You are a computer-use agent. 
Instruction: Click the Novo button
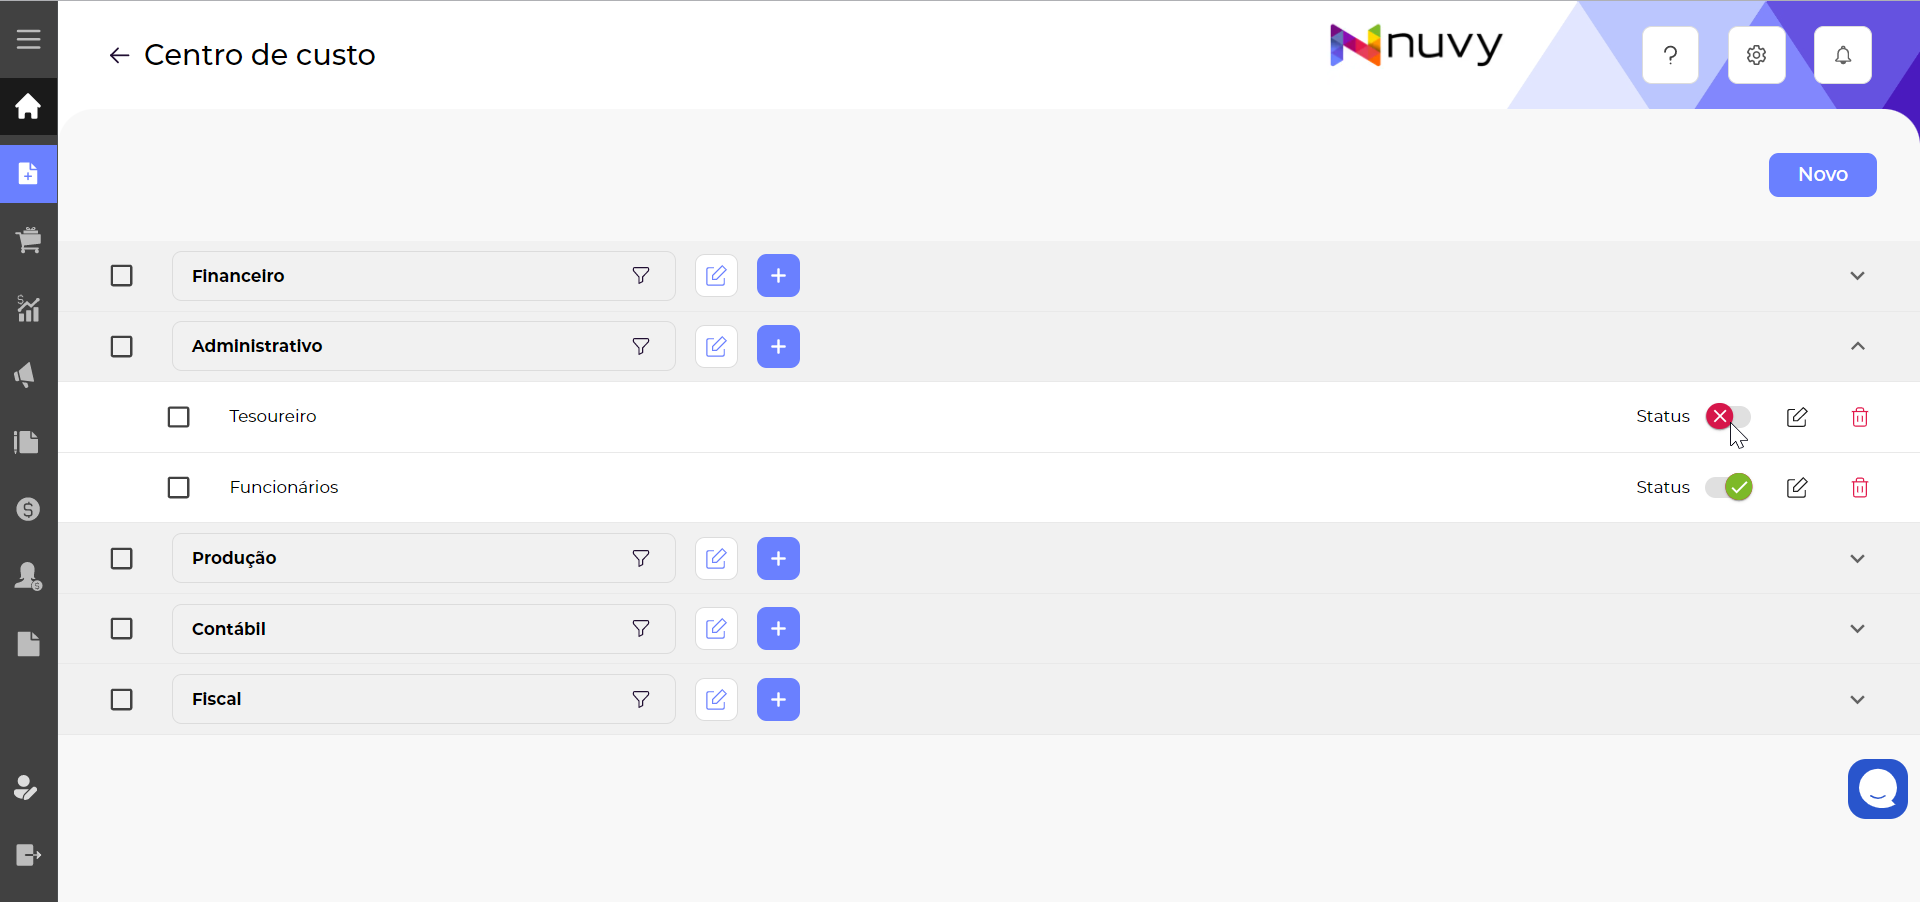click(1822, 175)
